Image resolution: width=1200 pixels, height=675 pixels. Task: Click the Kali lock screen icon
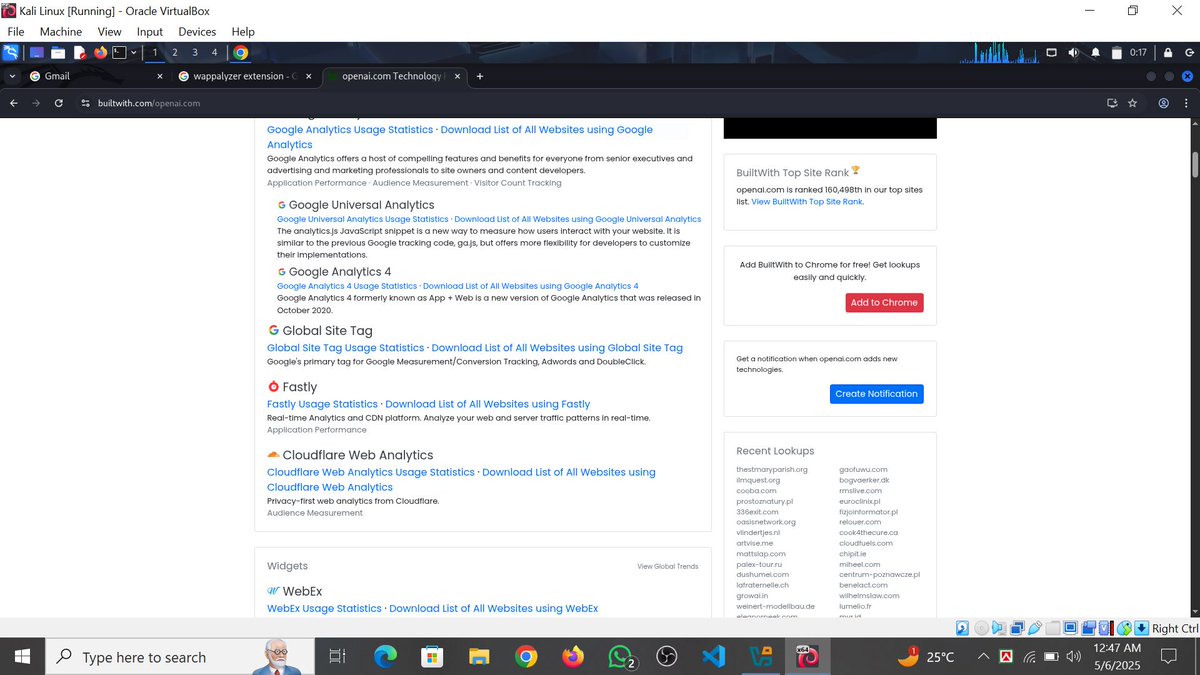tap(1167, 52)
